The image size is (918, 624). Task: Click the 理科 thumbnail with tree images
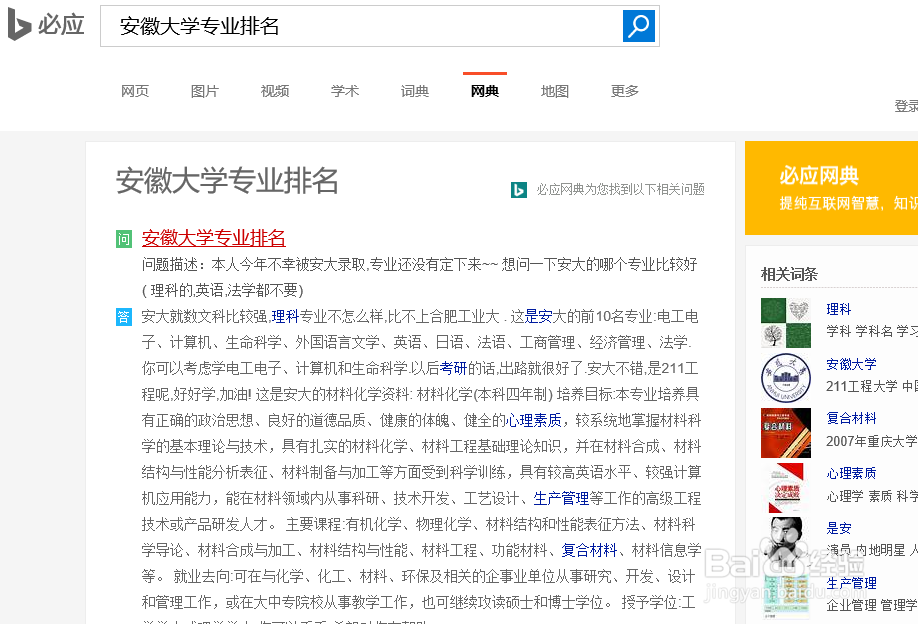coord(786,323)
